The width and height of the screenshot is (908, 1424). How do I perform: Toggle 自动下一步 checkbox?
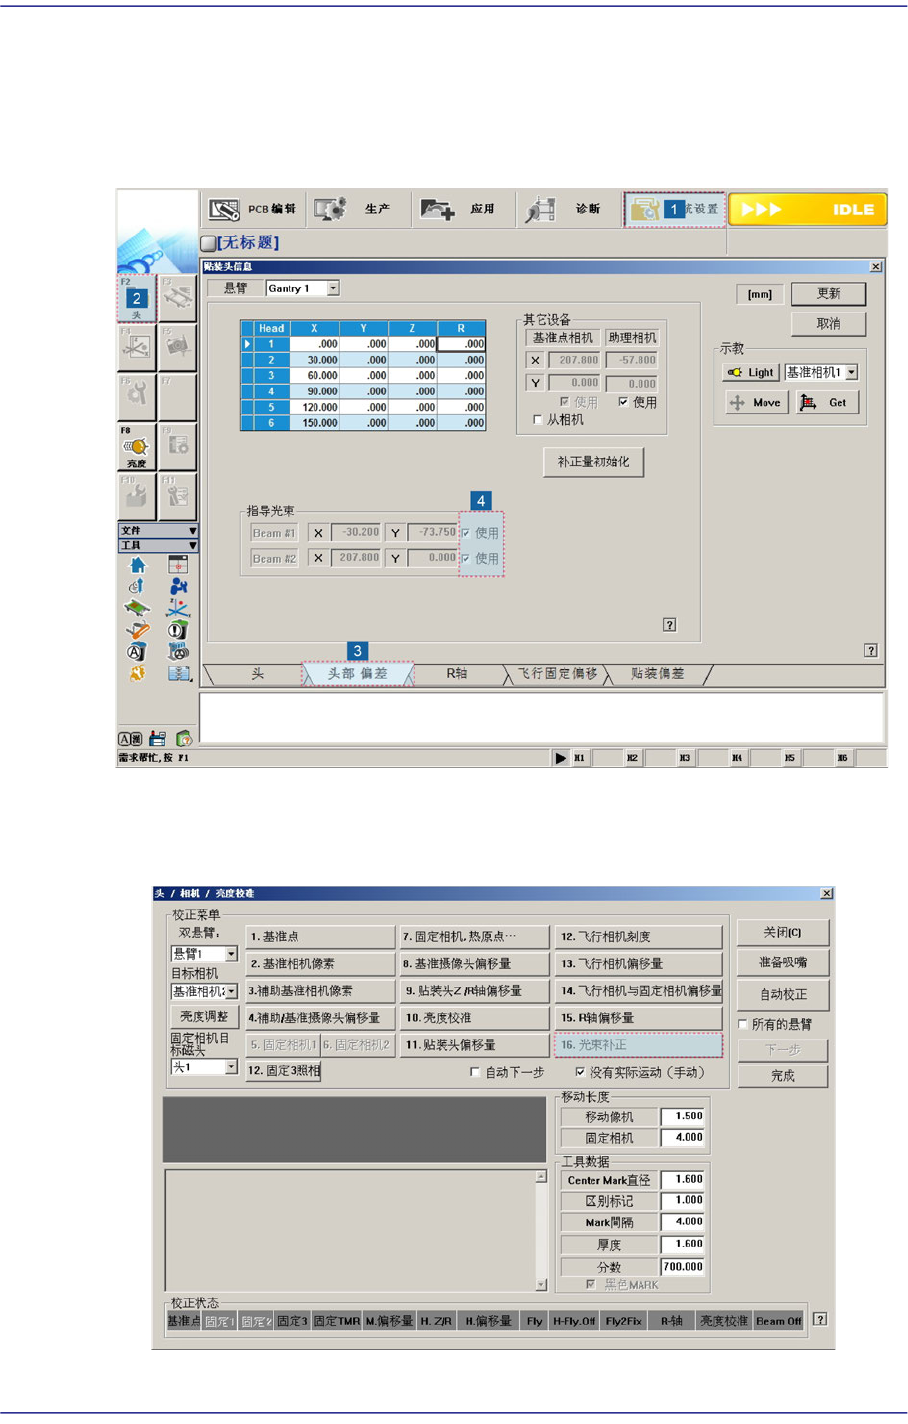pos(475,1072)
